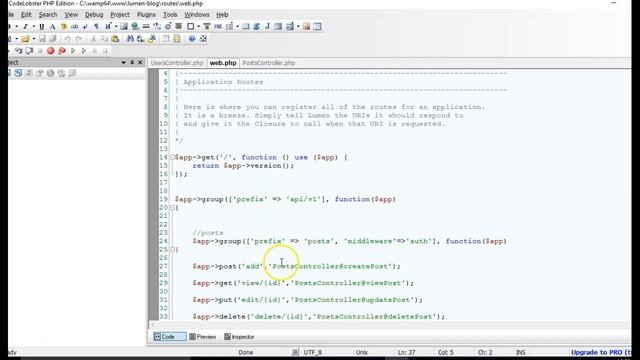Screen dimensions: 640x360
Task: Start debugging with the green play icon
Action: [73, 51]
